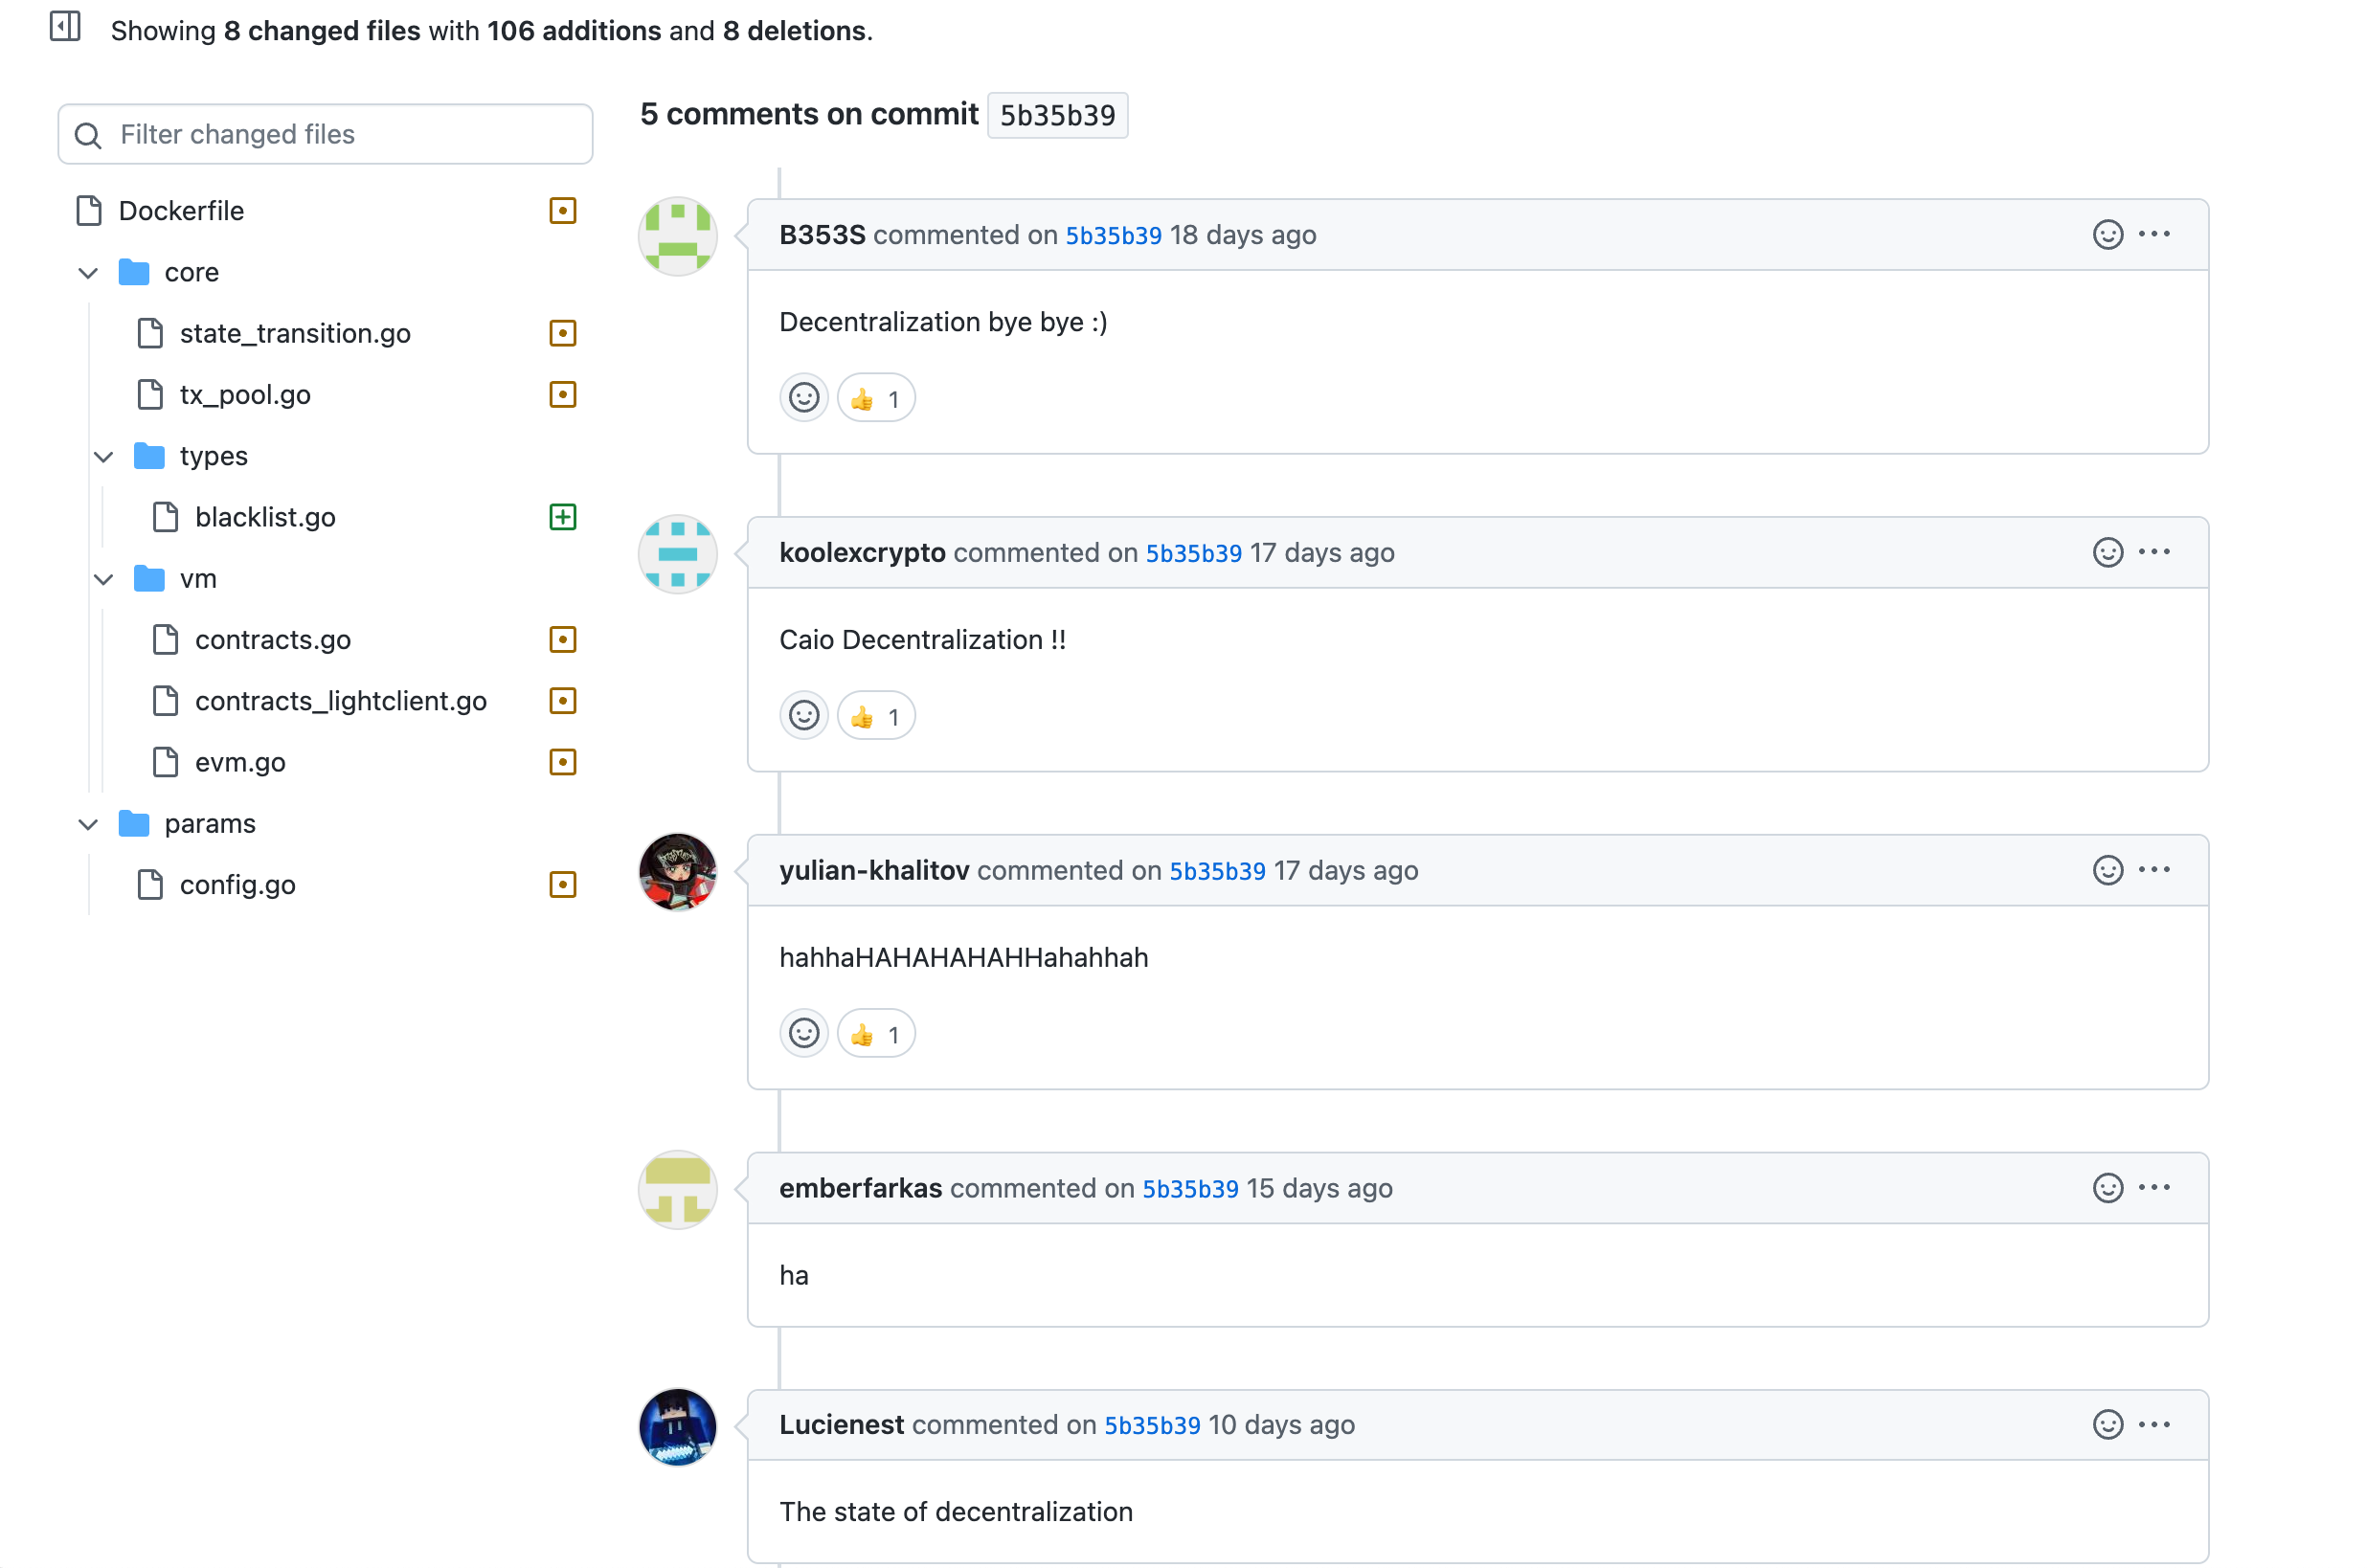
Task: Toggle thumbs up on yulian-khalitov's comment
Action: 875,1035
